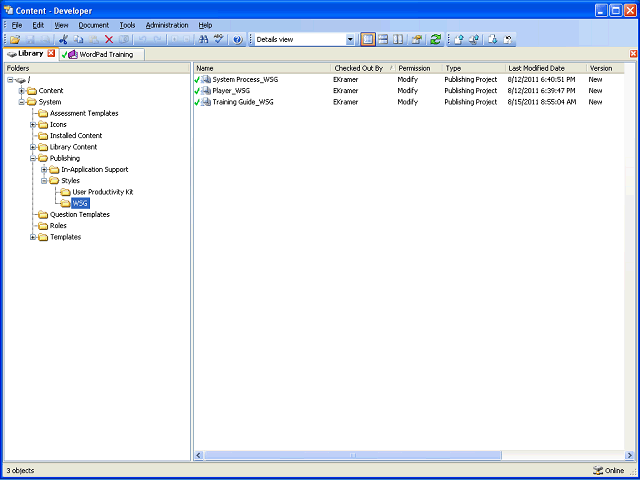Open the Administration menu
This screenshot has width=640, height=480.
[167, 25]
